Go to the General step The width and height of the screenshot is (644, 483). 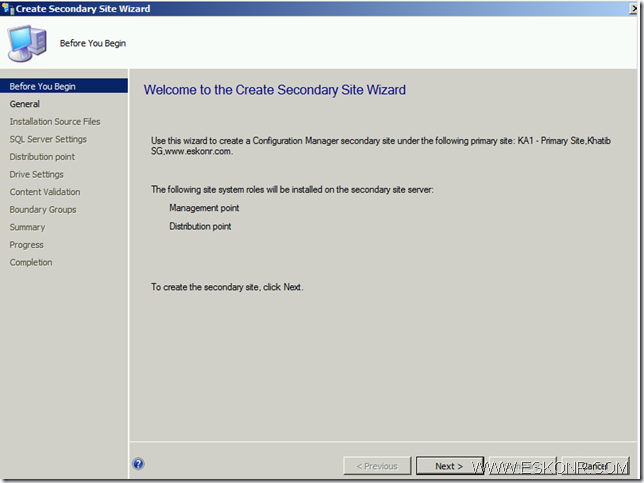(x=25, y=104)
